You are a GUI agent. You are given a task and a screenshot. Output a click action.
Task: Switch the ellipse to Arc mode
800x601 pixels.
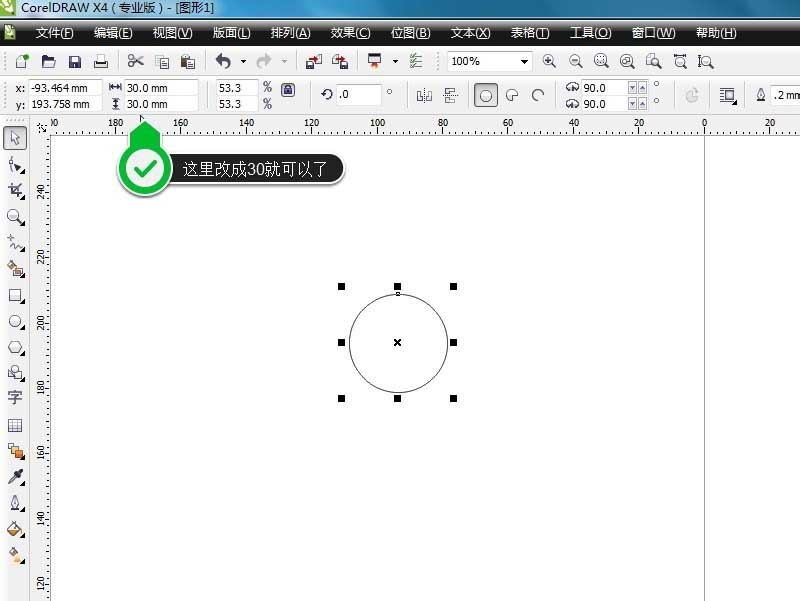(x=538, y=94)
